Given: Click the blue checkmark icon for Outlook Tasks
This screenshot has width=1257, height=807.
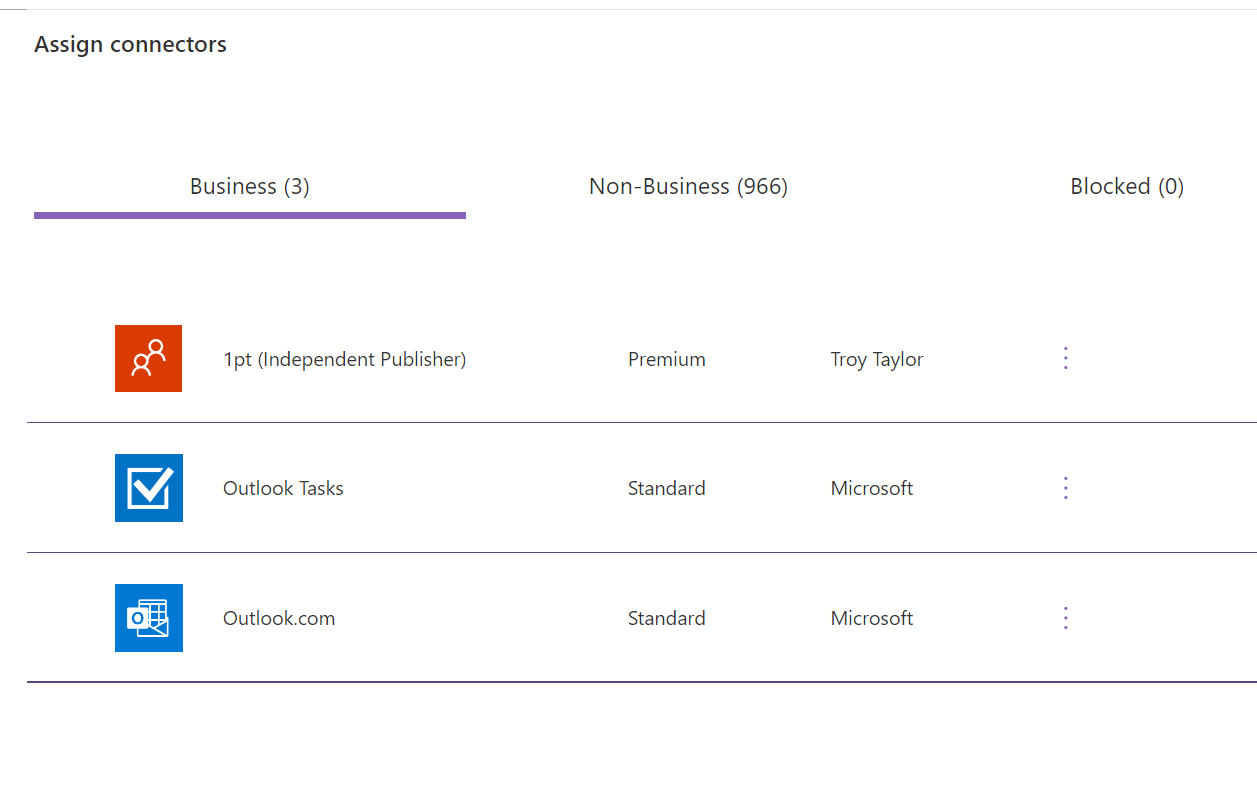Looking at the screenshot, I should [x=148, y=488].
